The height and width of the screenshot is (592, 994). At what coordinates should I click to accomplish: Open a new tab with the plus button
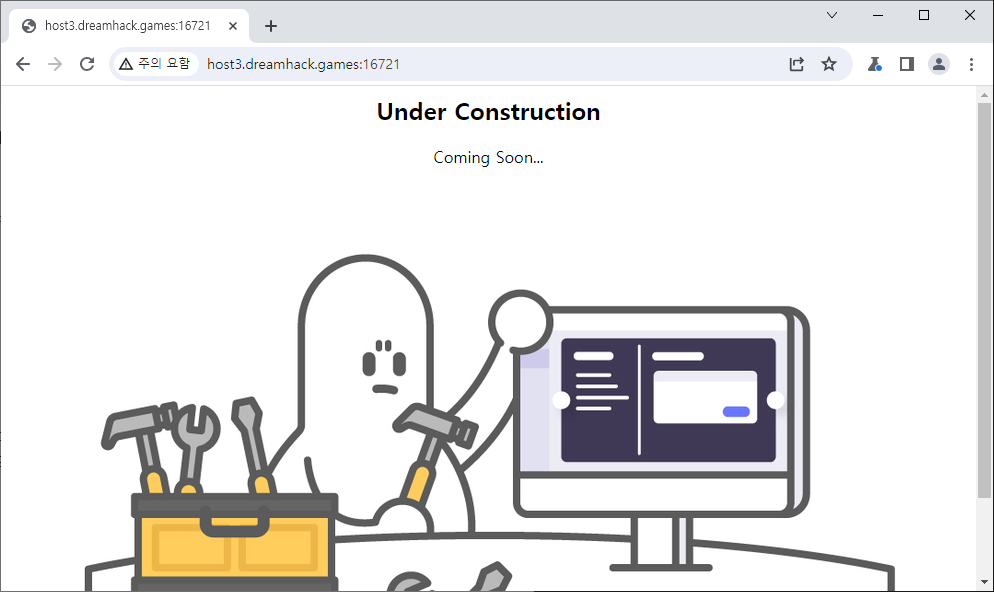click(271, 26)
